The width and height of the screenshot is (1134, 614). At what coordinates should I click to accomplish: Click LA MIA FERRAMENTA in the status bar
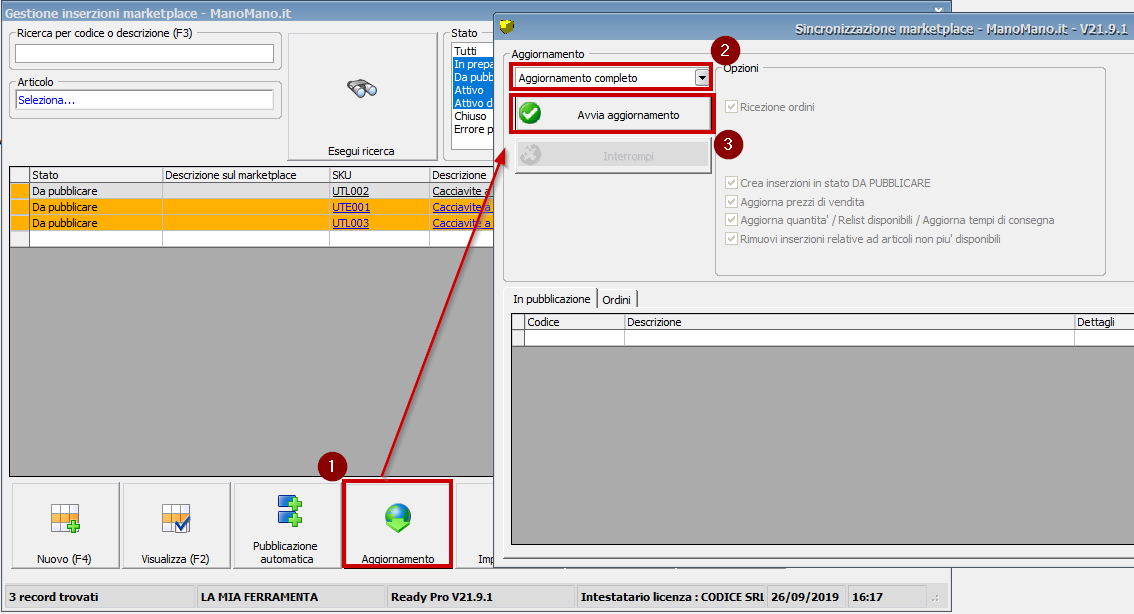click(260, 597)
